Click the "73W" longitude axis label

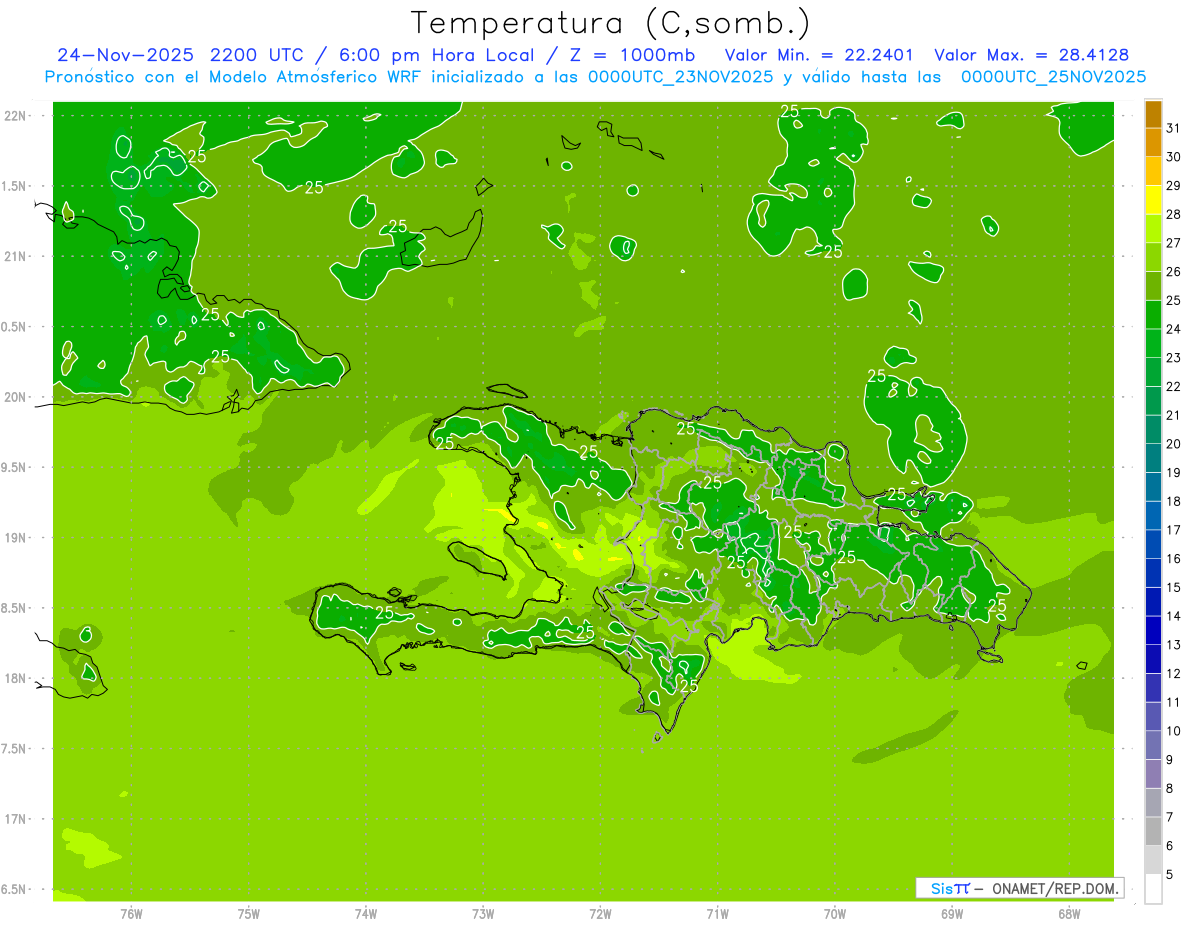pos(483,914)
